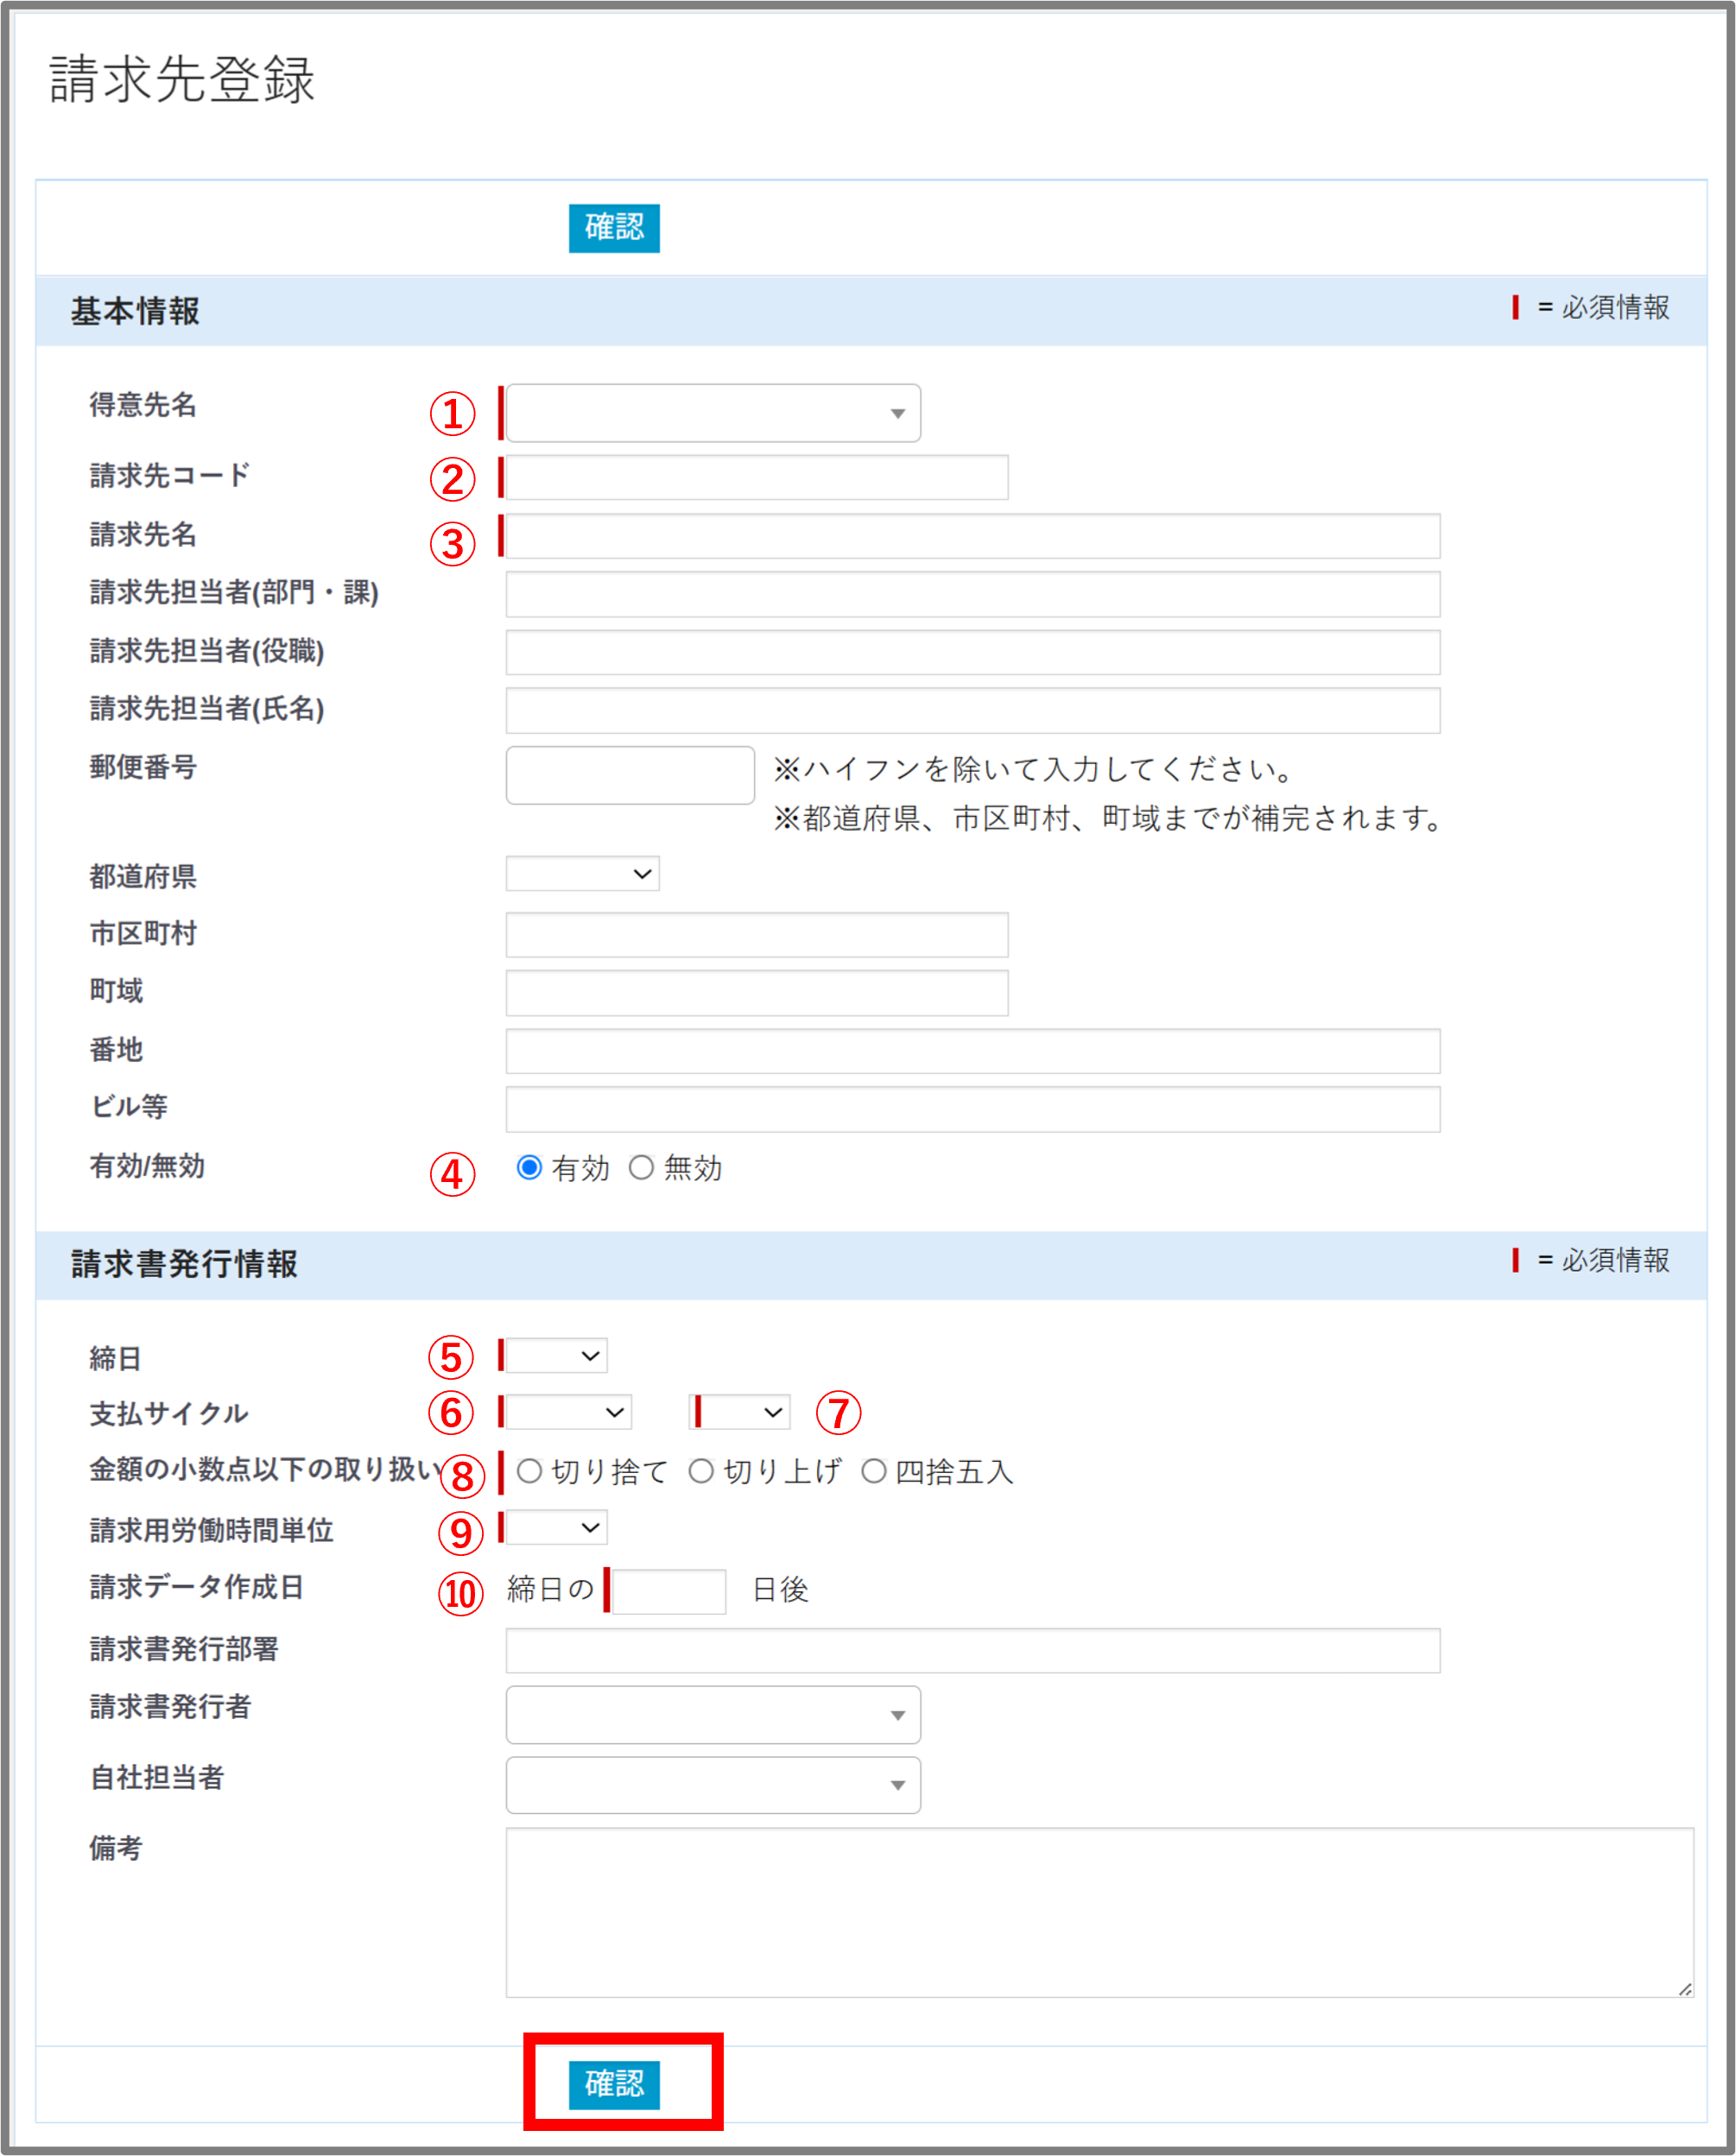This screenshot has height=2156, width=1736.
Task: Open the 自社担当者 dropdown
Action: tap(713, 1785)
